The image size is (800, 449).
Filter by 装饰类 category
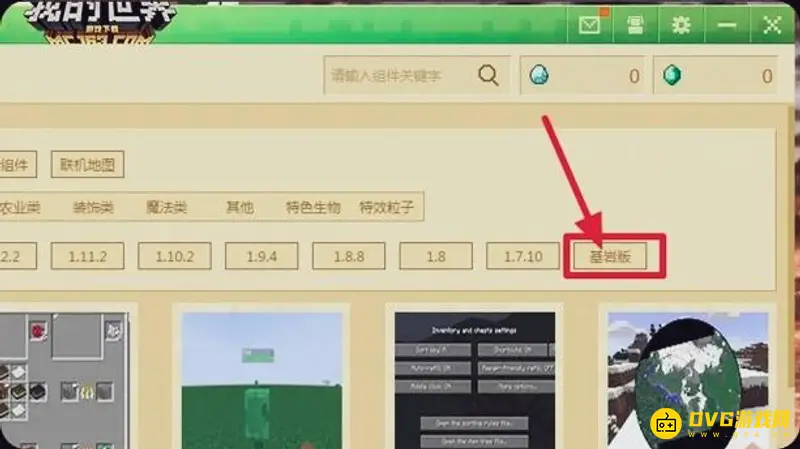coord(93,208)
